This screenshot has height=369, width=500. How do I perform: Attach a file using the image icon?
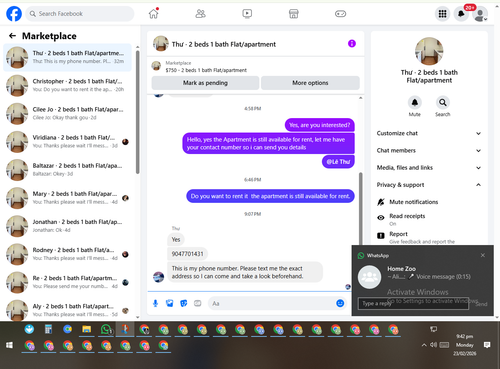point(170,303)
